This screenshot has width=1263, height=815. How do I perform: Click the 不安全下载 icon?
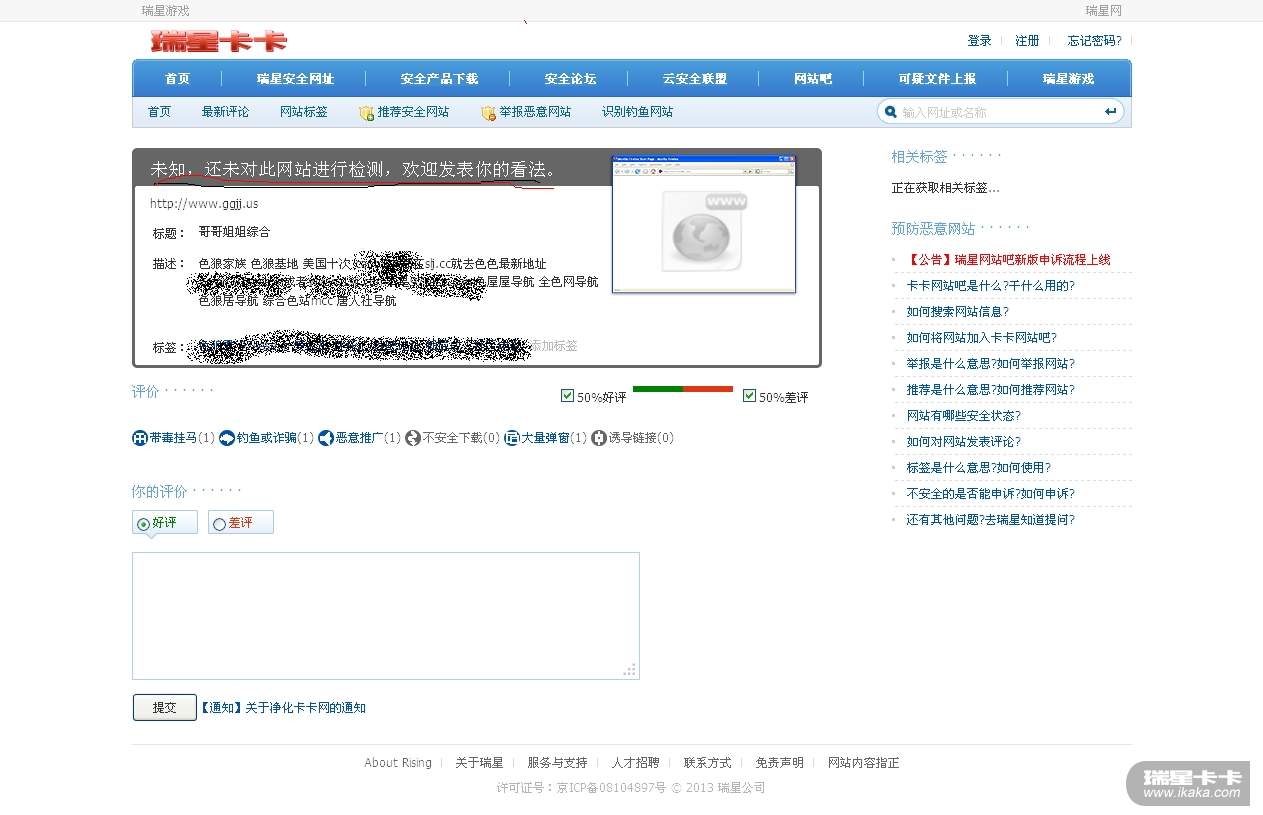[413, 438]
